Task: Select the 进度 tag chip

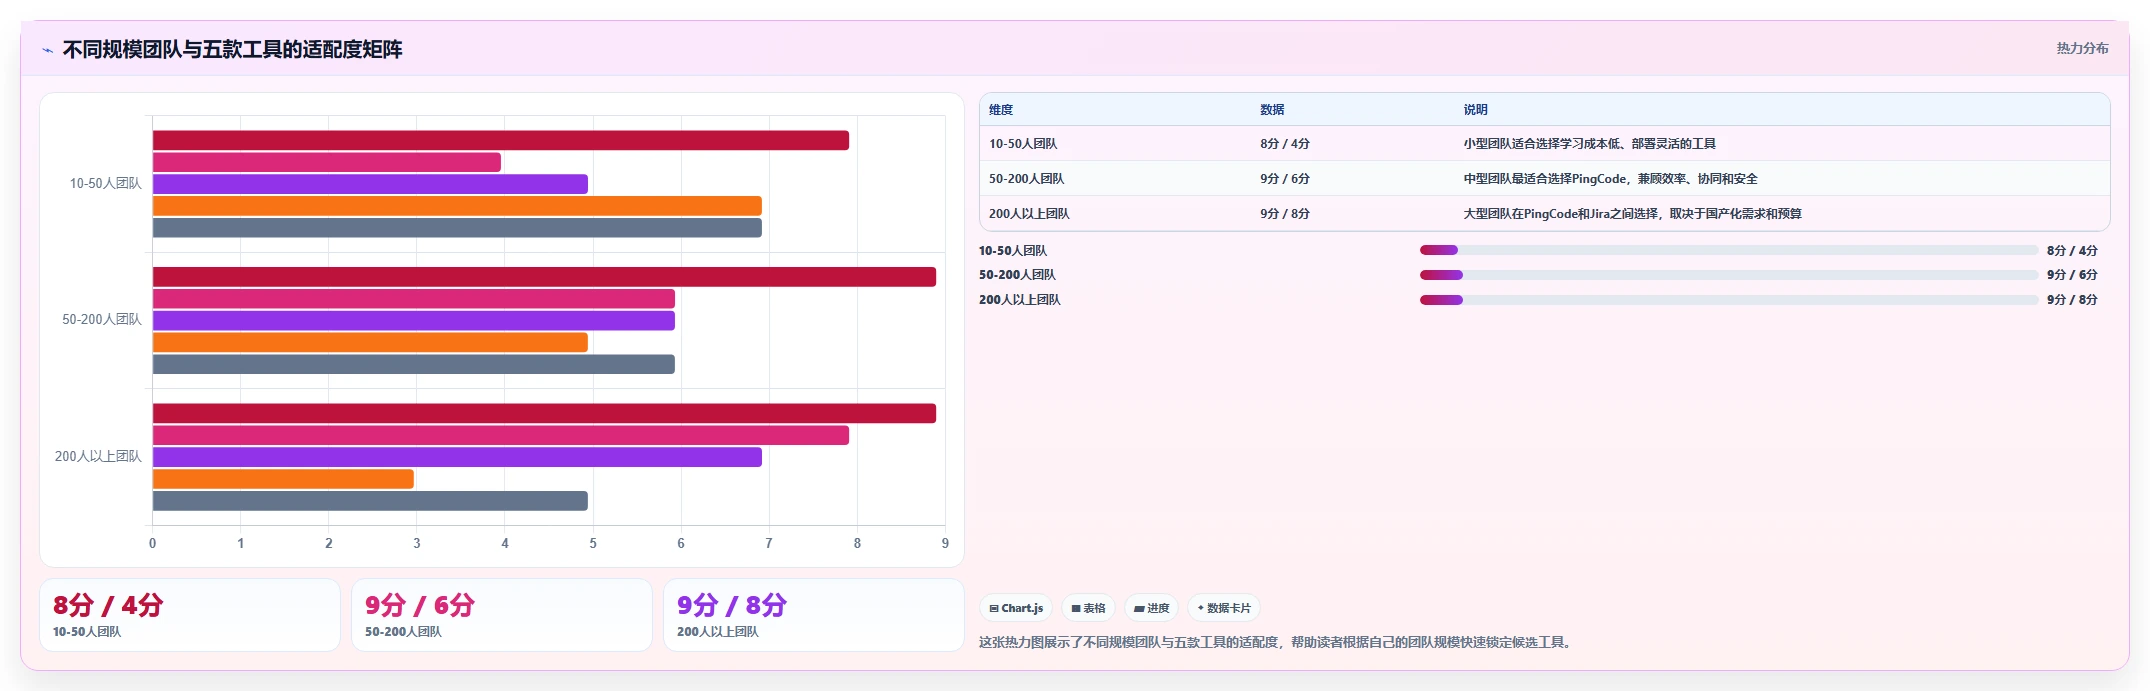Action: [1151, 608]
